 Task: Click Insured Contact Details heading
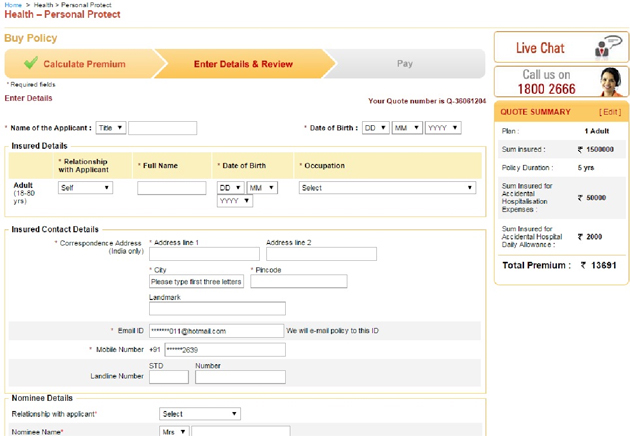(55, 229)
